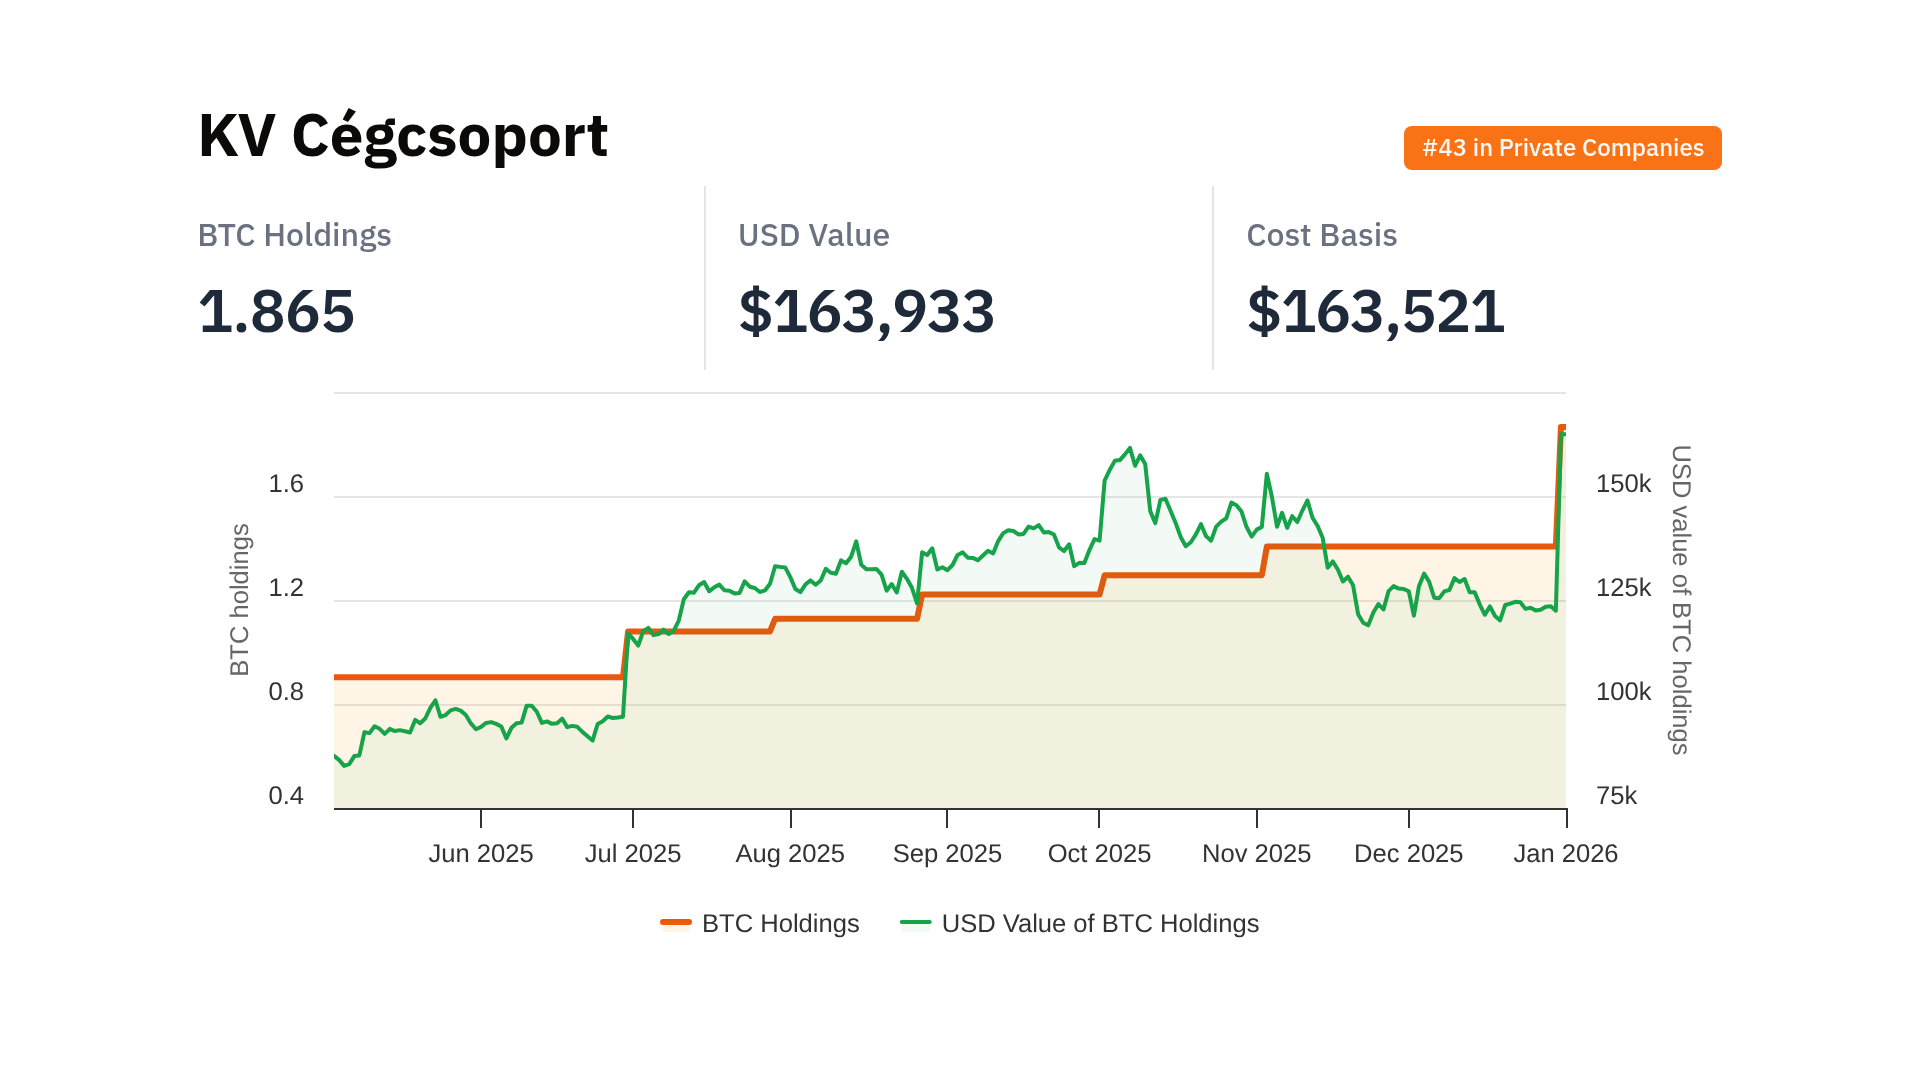This screenshot has width=1920, height=1080.
Task: Click the Jun 2025 axis label
Action: (481, 853)
